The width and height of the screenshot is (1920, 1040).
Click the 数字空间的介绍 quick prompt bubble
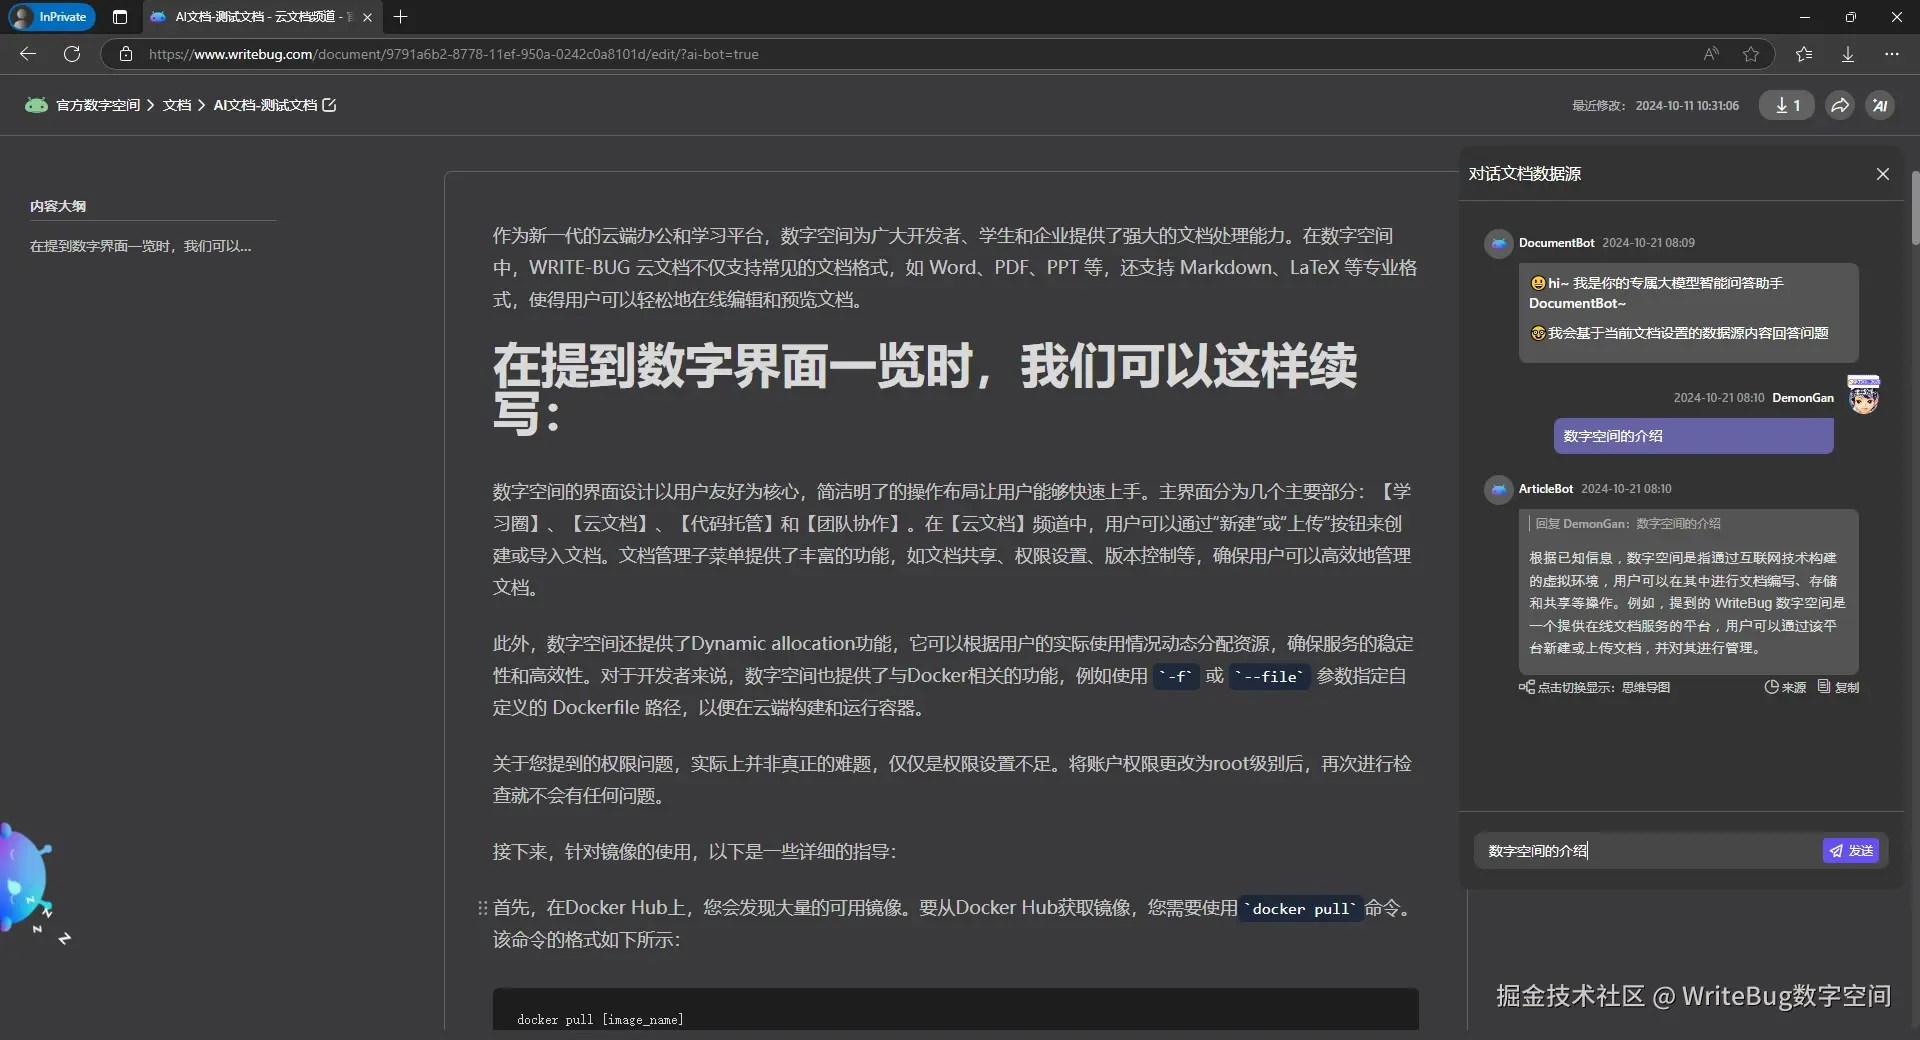click(1694, 436)
